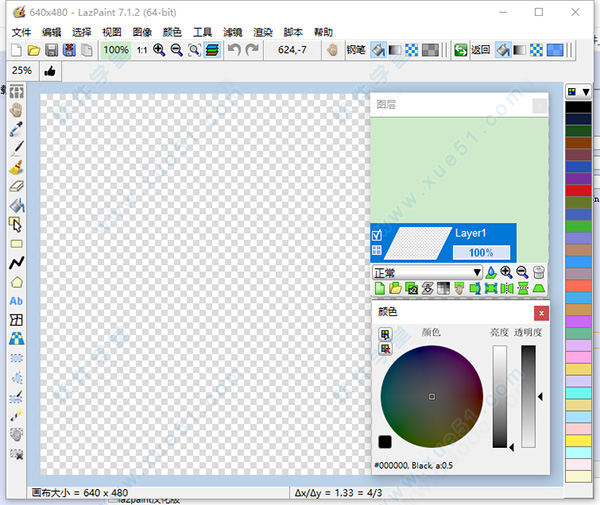The width and height of the screenshot is (600, 505).
Task: Open the palette options dropdown arrow
Action: pyautogui.click(x=586, y=92)
